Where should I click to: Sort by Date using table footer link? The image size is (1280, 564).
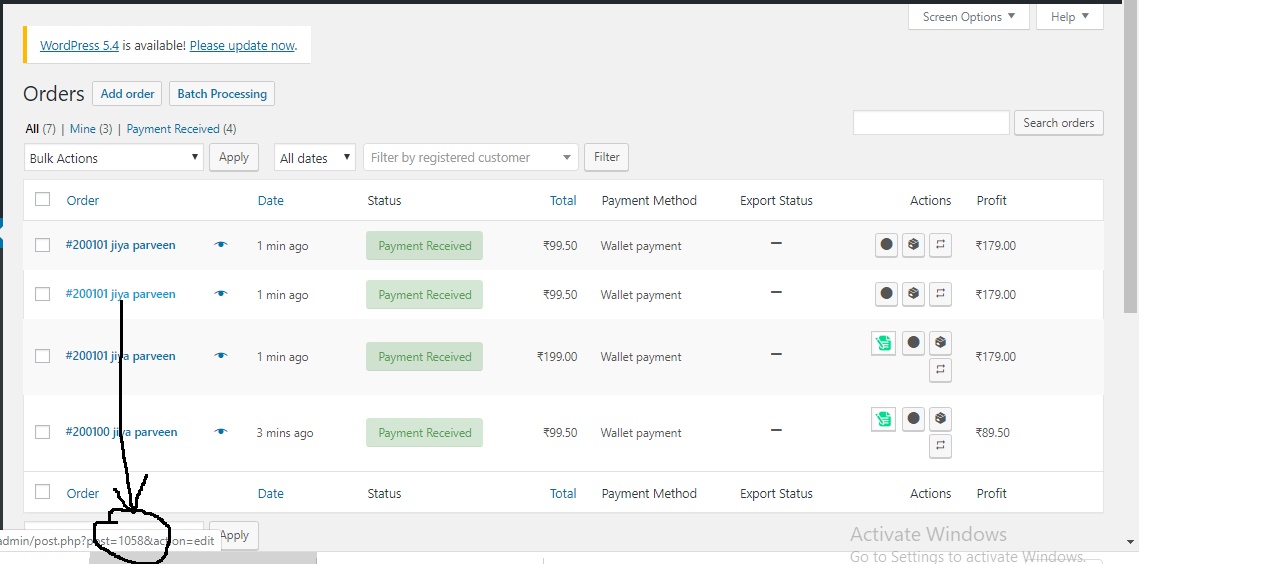[x=271, y=493]
